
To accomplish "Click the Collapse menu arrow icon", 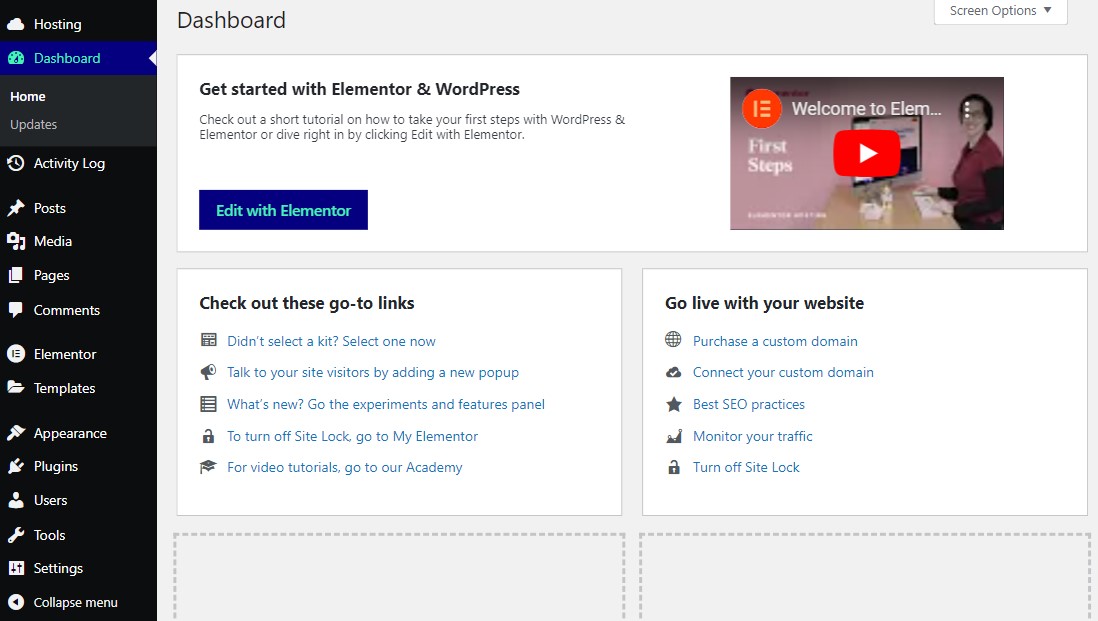I will [16, 602].
